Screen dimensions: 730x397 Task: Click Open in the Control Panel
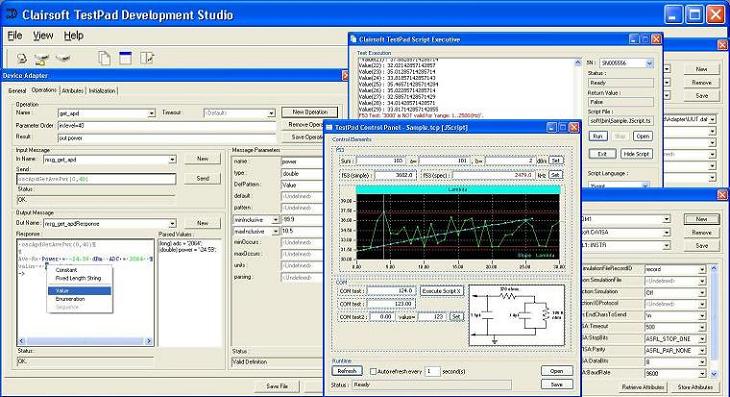point(557,371)
